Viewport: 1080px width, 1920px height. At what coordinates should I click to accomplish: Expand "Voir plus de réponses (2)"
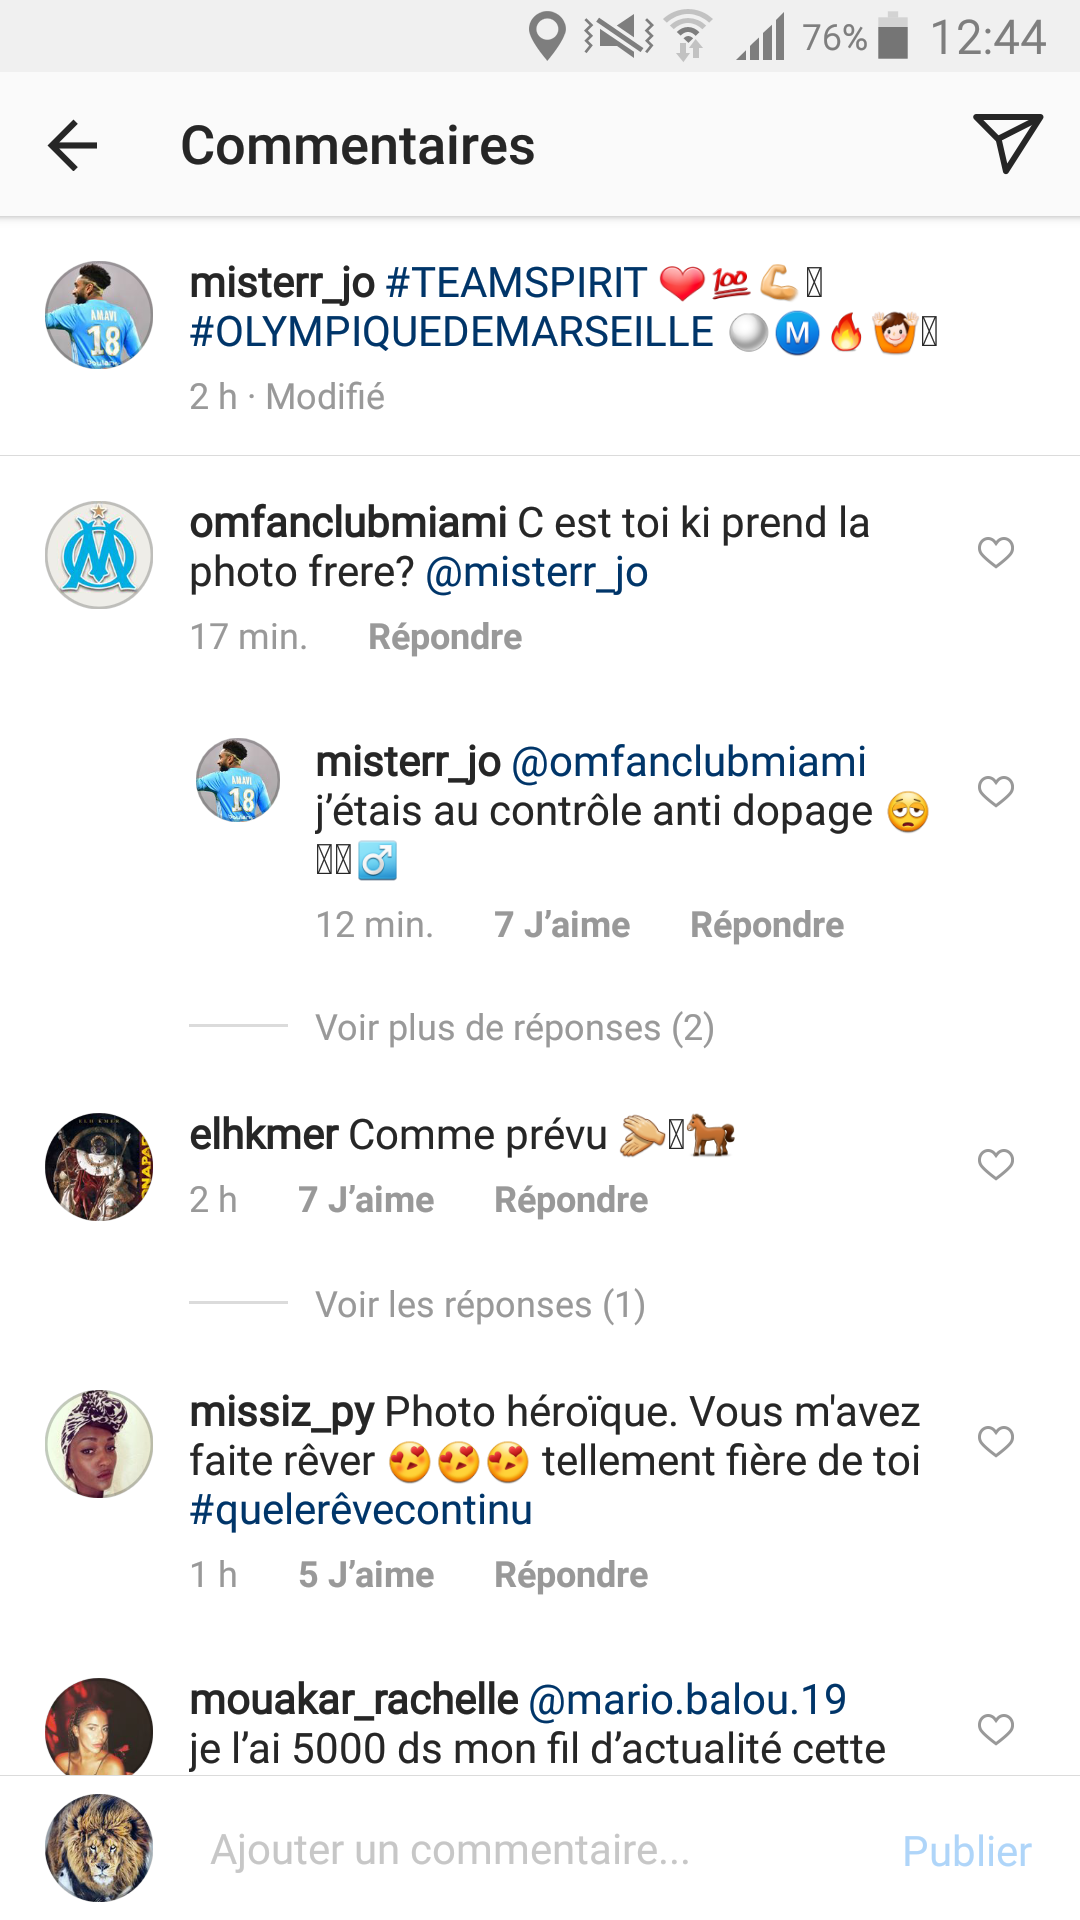point(514,1028)
